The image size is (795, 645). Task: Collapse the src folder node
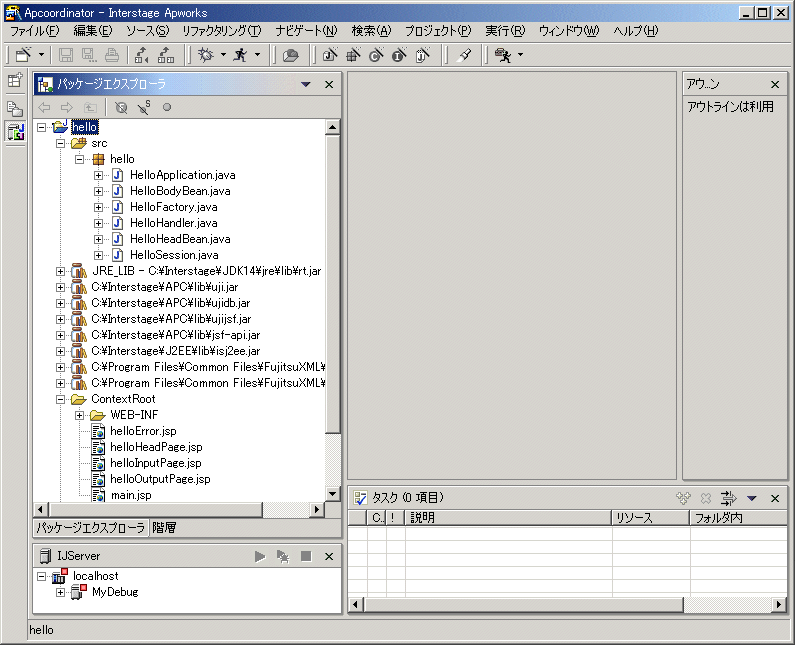[x=60, y=144]
